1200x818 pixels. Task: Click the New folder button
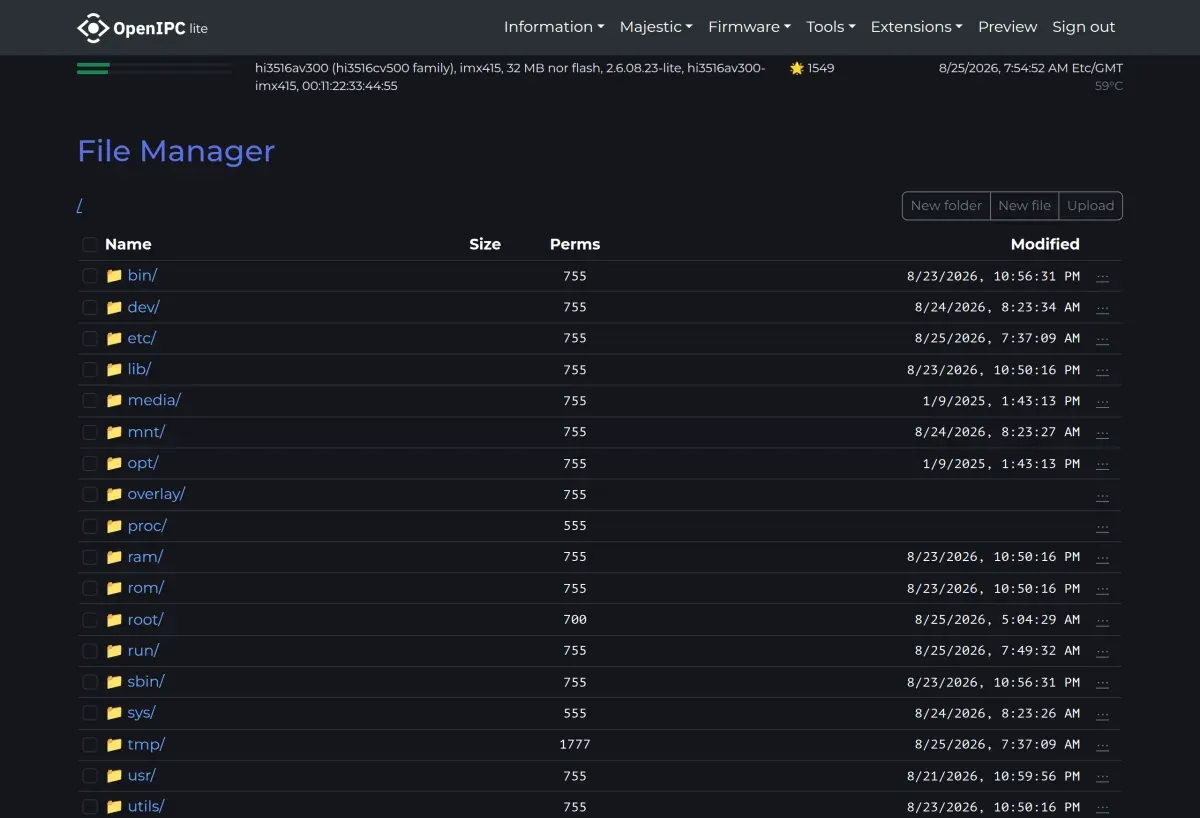tap(946, 206)
